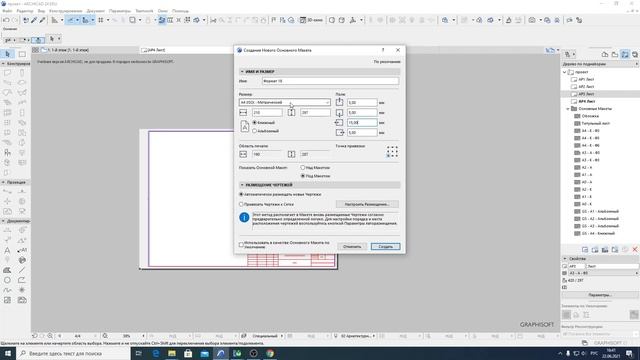Select Привязать Чертежи к Сетке radio option

[x=241, y=204]
